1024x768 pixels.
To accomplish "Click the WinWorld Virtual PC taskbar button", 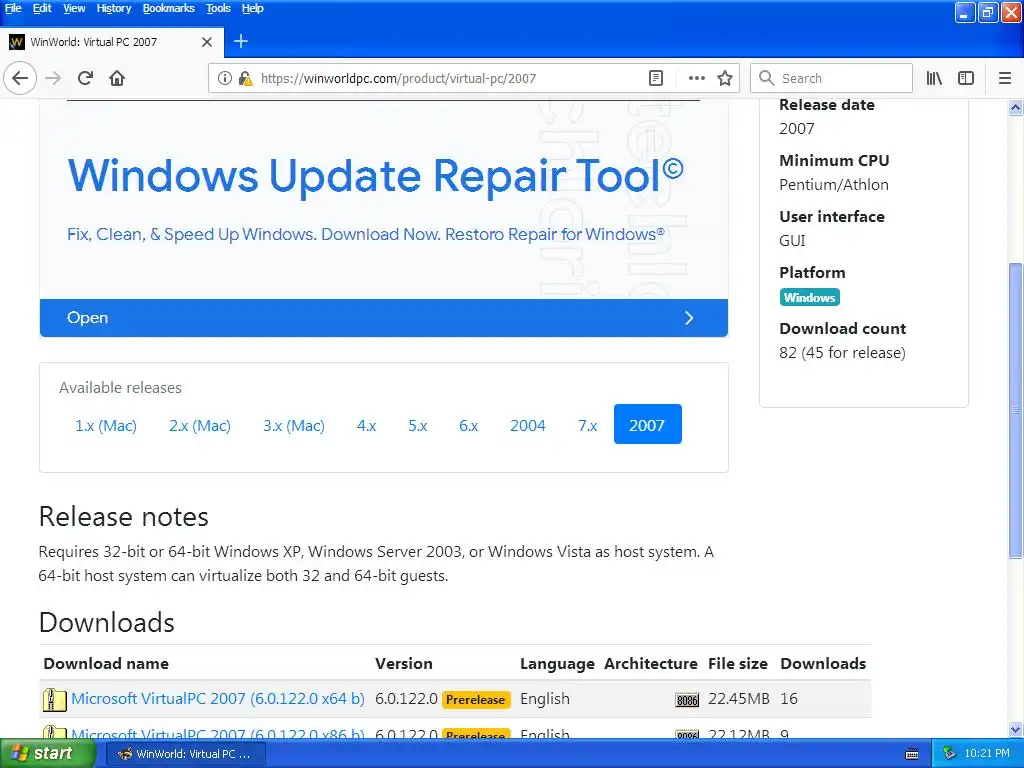I will tap(185, 754).
